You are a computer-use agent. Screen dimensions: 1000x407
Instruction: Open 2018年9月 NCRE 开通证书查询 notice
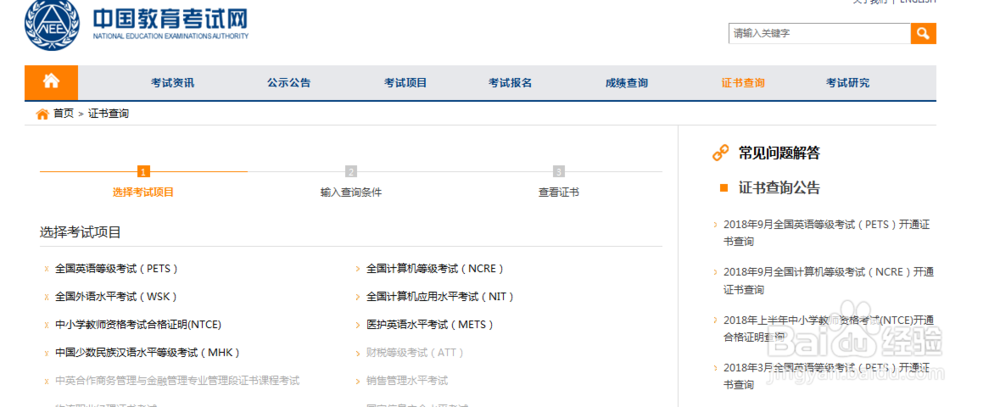[828, 281]
